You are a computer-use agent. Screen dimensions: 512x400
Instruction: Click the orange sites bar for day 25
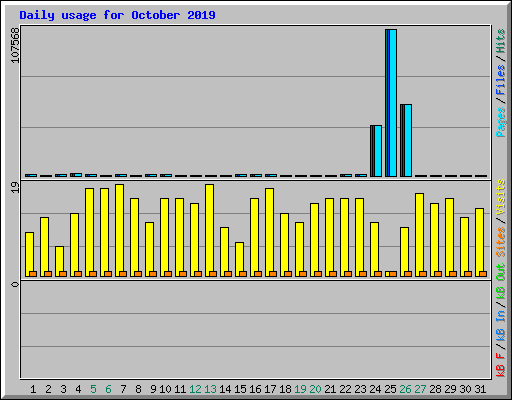coord(393,274)
